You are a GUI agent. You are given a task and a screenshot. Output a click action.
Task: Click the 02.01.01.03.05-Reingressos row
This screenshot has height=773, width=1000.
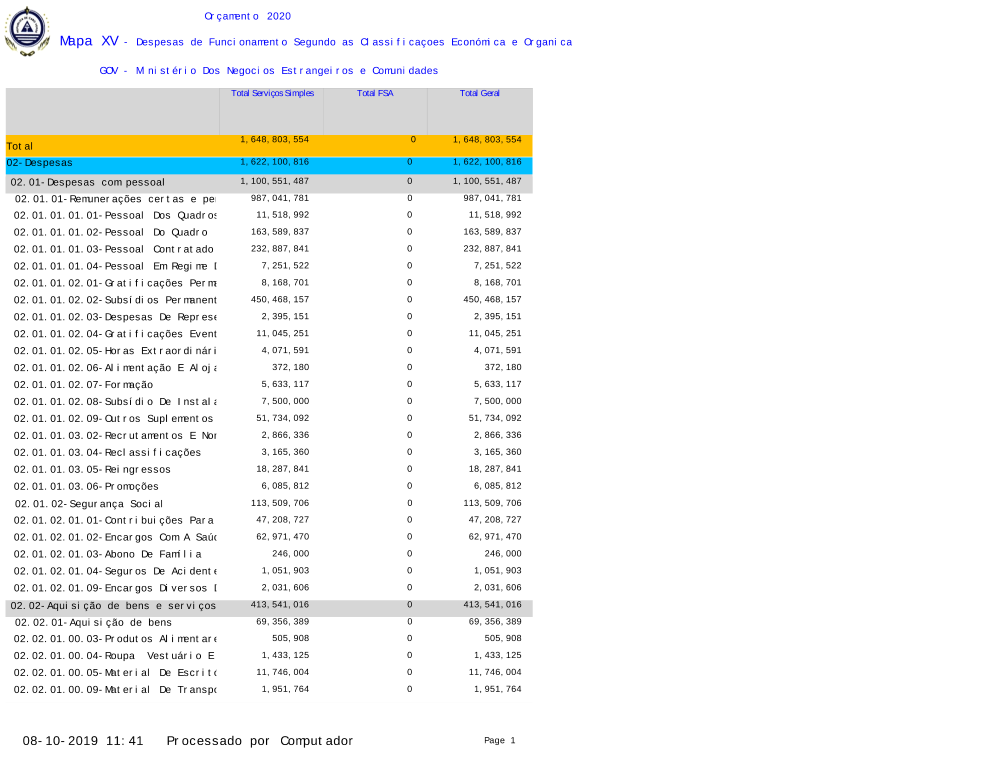click(x=92, y=470)
